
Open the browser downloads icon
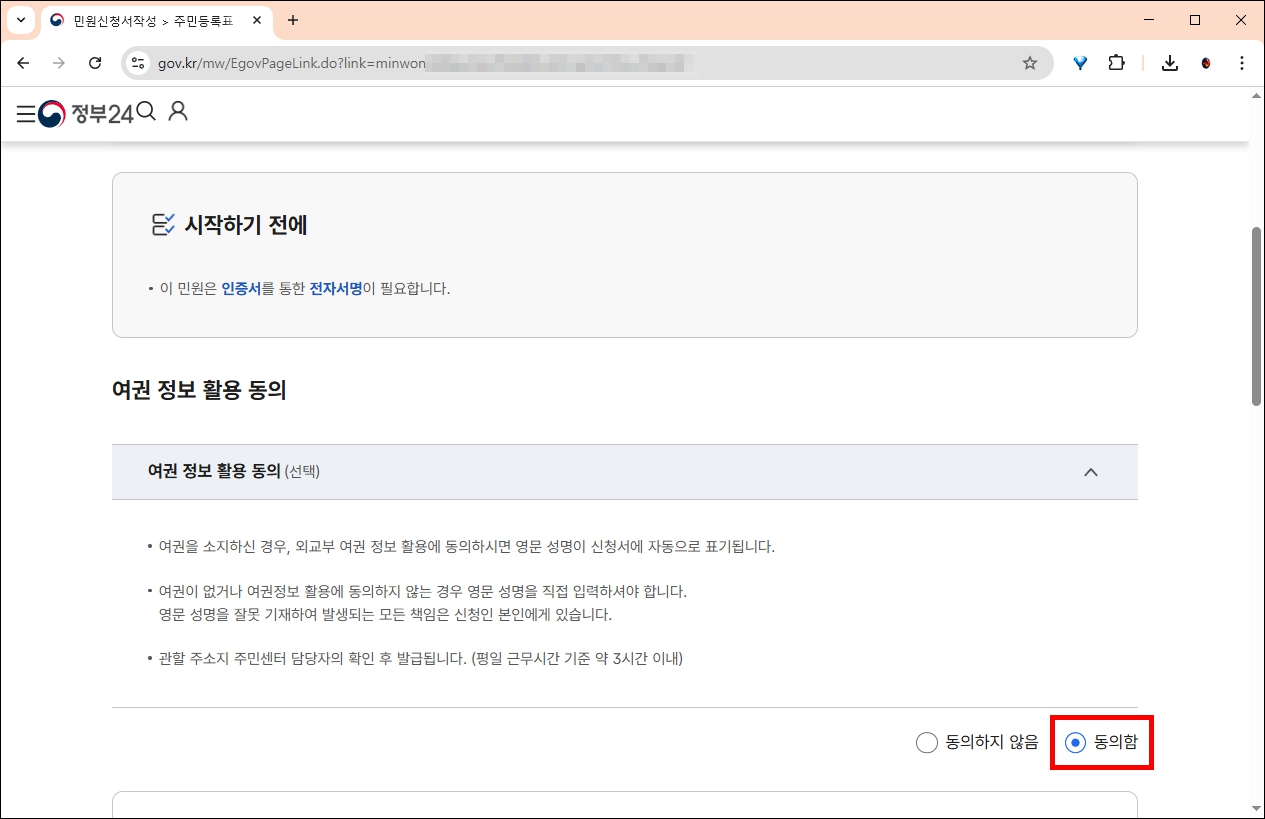click(x=1169, y=63)
